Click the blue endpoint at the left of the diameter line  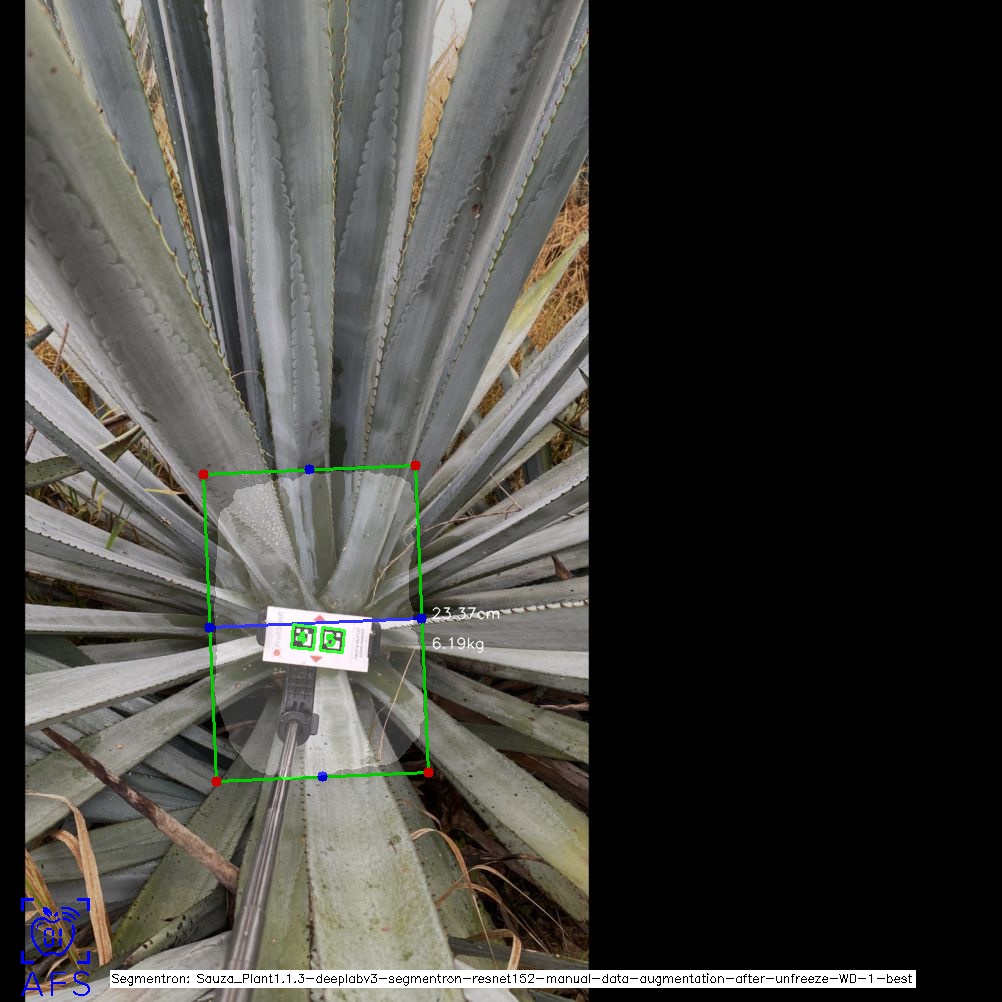pyautogui.click(x=210, y=628)
